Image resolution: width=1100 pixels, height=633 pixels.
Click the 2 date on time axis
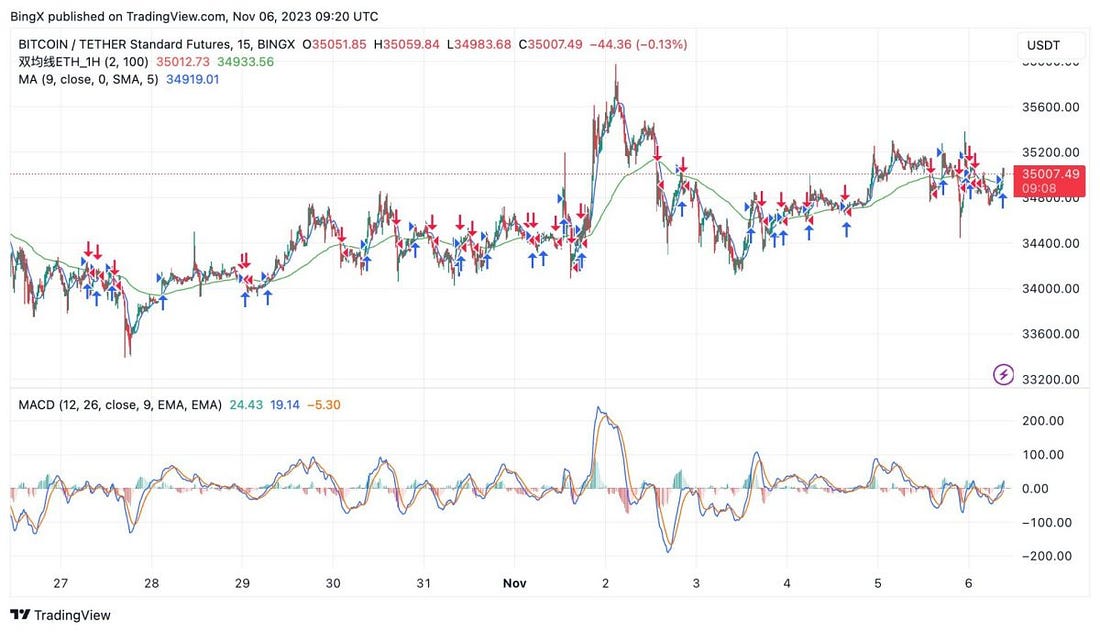(605, 583)
